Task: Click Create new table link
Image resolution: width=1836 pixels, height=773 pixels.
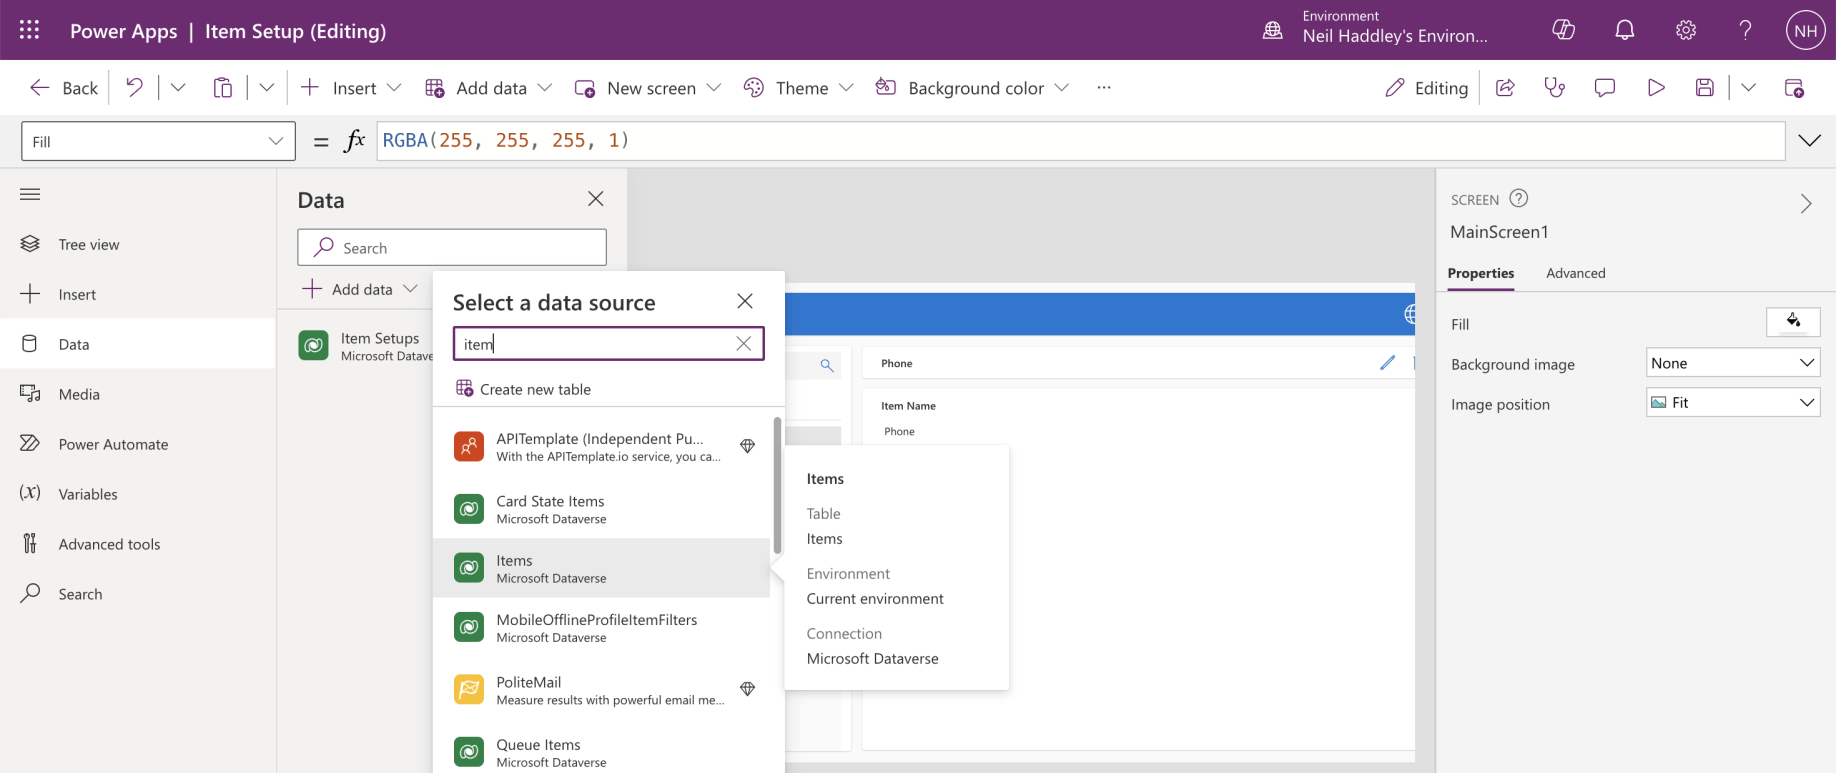Action: 534,389
